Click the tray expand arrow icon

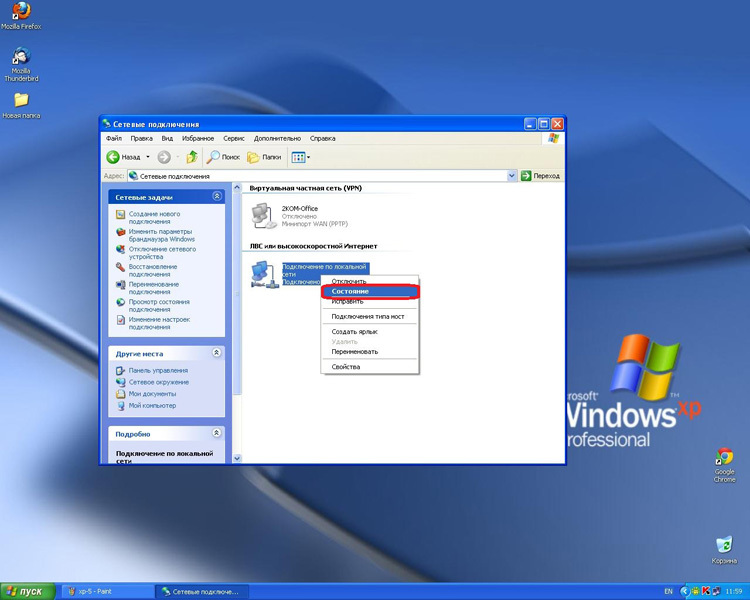pyautogui.click(x=685, y=591)
